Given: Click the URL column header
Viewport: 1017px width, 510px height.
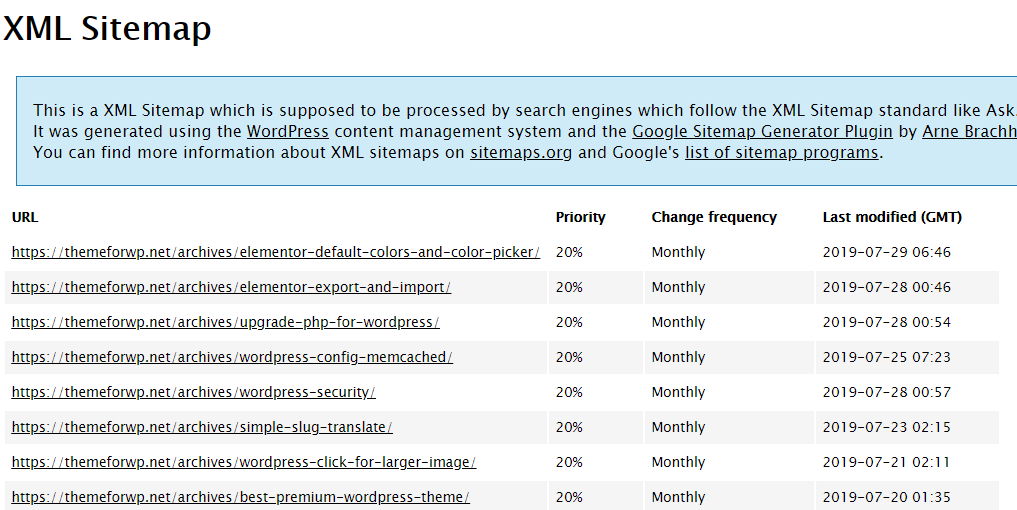Looking at the screenshot, I should tap(25, 217).
